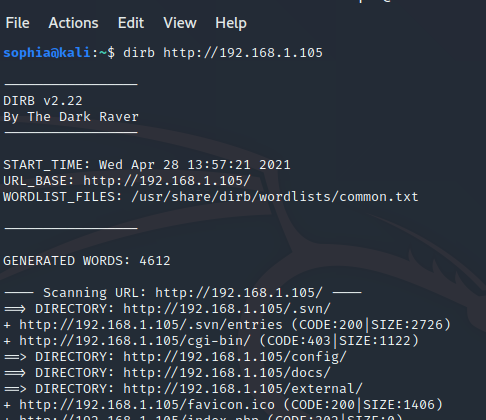486x420 pixels.
Task: Open the View menu
Action: (x=180, y=23)
